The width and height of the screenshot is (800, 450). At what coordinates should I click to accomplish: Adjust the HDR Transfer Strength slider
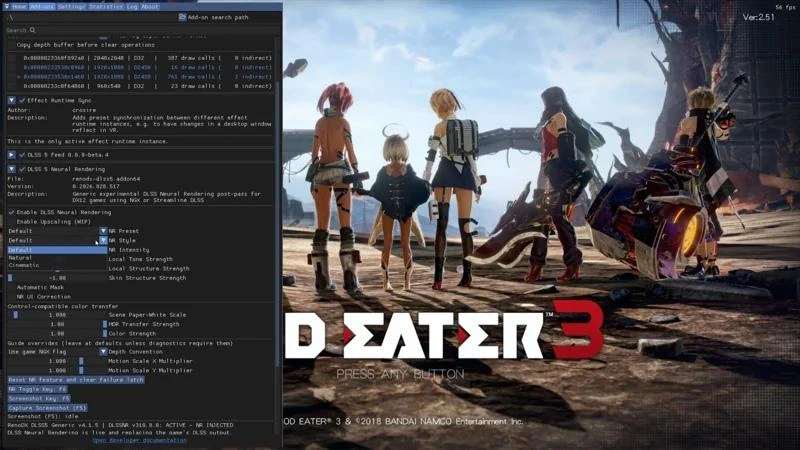pos(57,324)
